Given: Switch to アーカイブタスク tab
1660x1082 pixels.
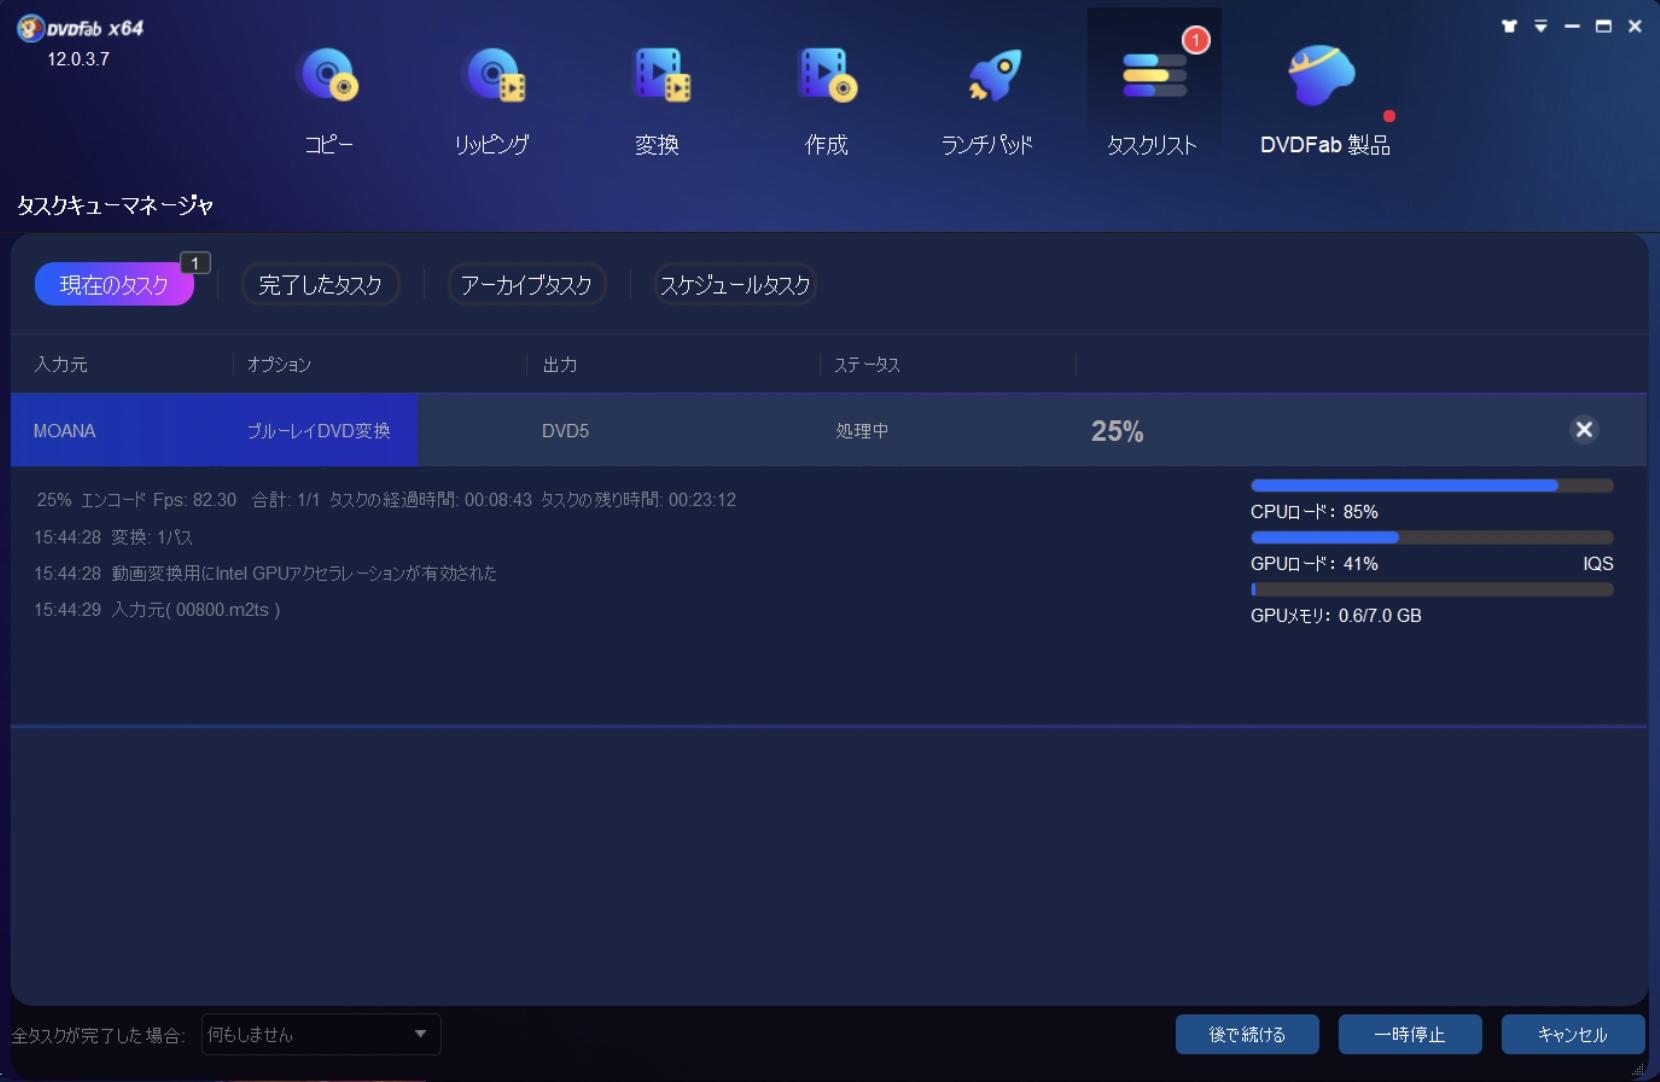Looking at the screenshot, I should pyautogui.click(x=527, y=284).
